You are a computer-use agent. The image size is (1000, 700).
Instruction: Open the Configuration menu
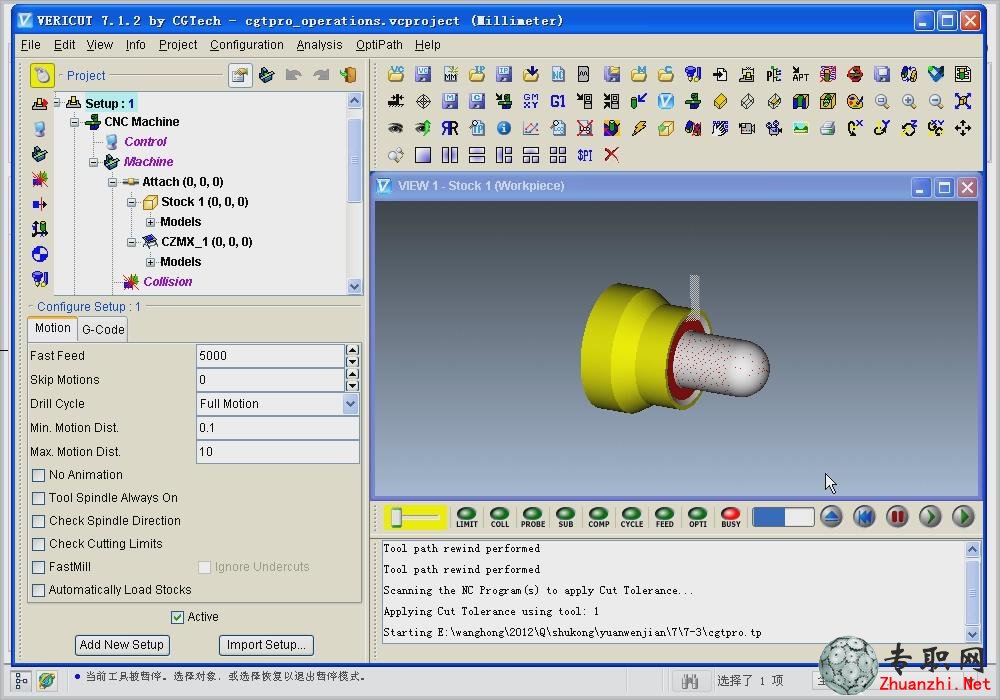pyautogui.click(x=247, y=45)
